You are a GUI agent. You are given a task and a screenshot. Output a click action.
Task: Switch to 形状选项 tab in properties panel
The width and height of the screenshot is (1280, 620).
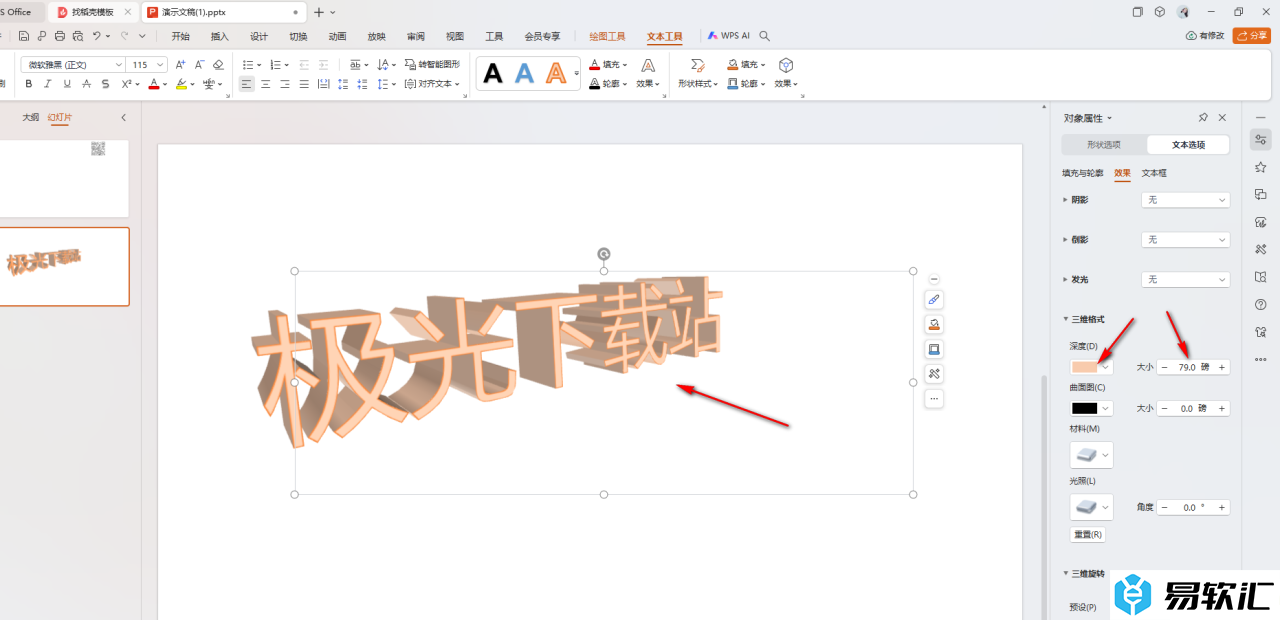[x=1104, y=145]
